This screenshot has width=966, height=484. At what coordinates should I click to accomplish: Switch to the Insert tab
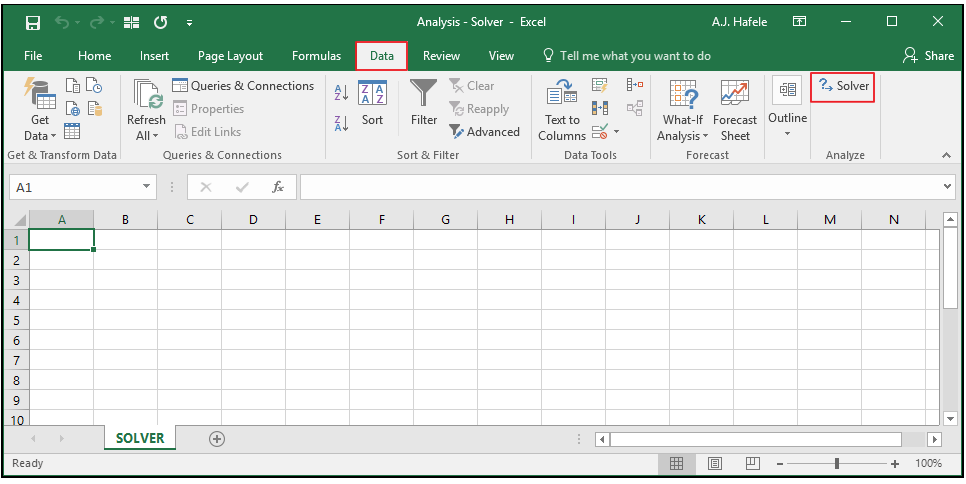point(154,56)
